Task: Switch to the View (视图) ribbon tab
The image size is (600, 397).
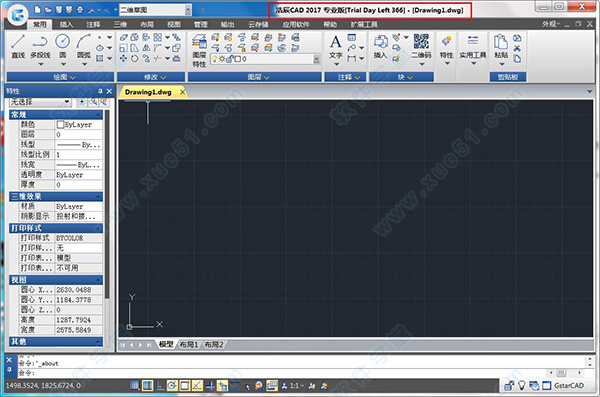Action: (173, 25)
